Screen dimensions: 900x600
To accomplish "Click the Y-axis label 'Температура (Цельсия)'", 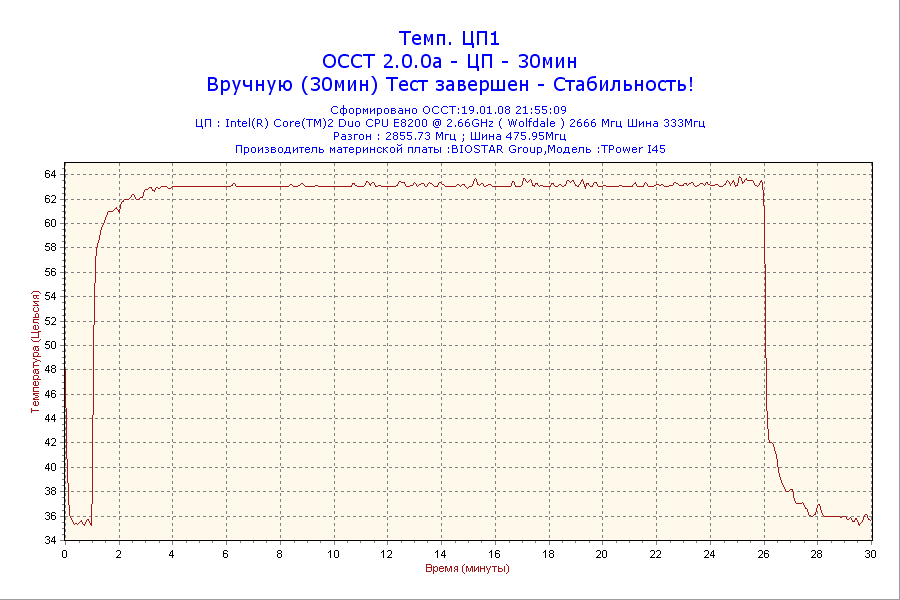I will [35, 352].
